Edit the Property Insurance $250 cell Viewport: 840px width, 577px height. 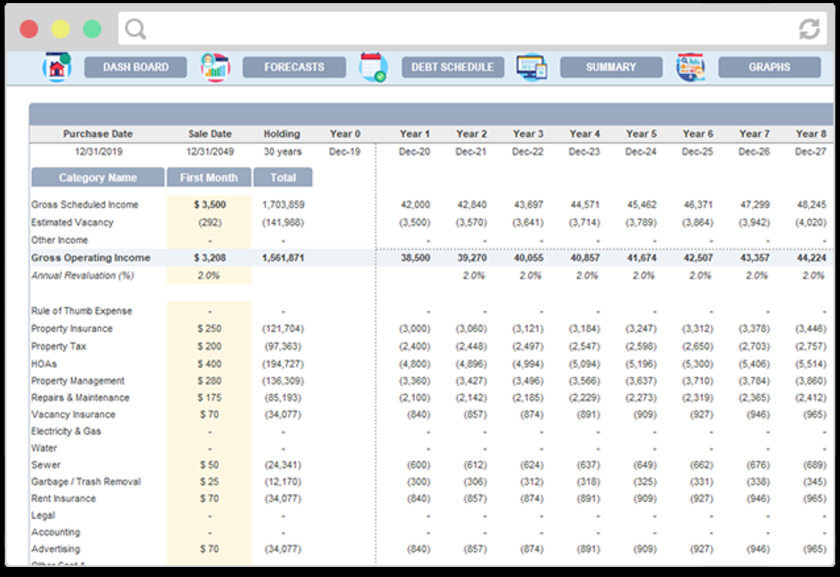point(209,329)
